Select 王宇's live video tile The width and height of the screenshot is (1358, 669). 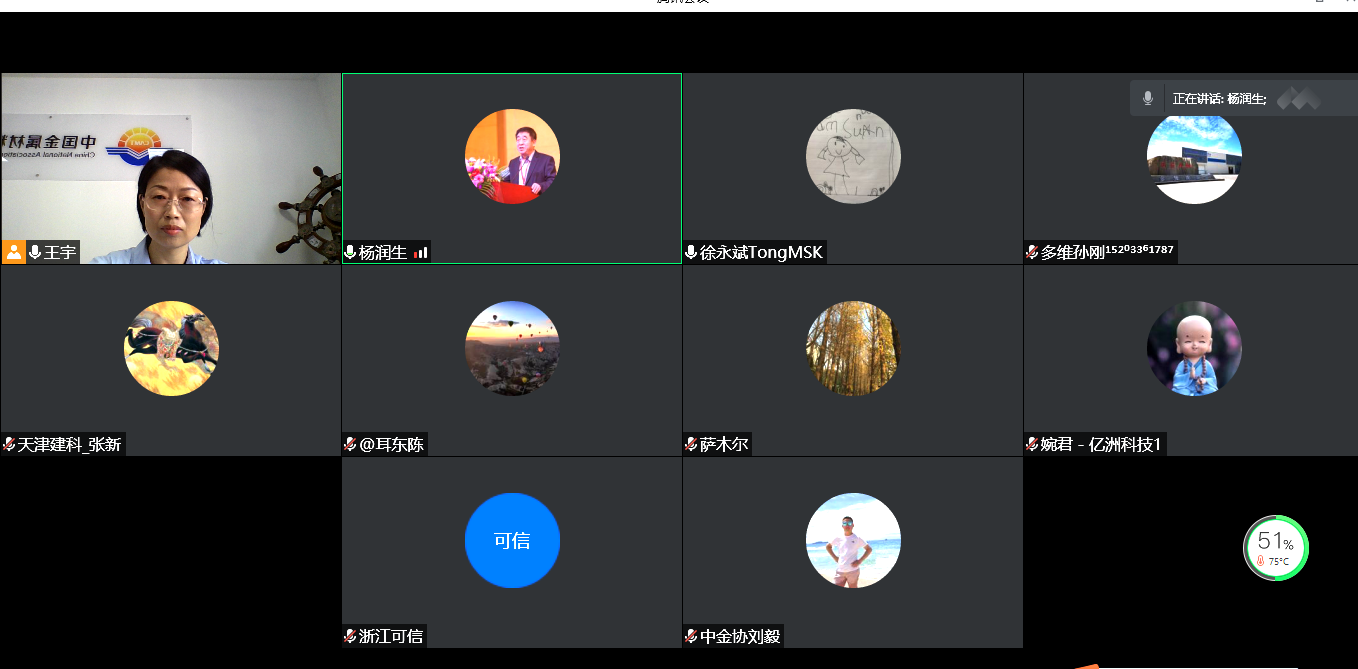[170, 167]
